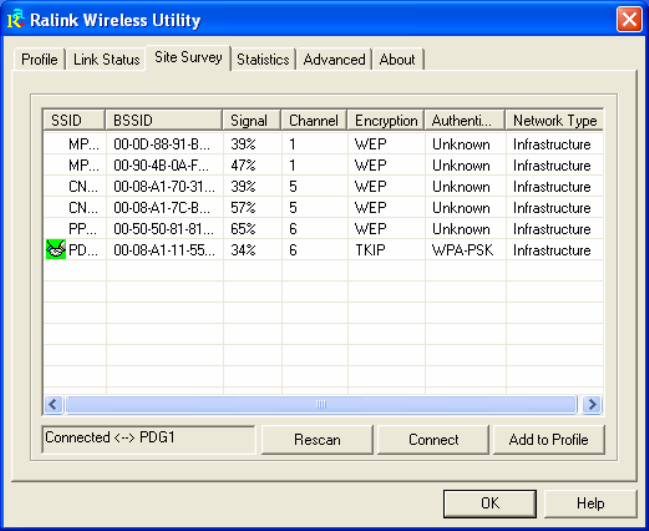Click the connected handshake icon beside PD... network

[x=55, y=250]
